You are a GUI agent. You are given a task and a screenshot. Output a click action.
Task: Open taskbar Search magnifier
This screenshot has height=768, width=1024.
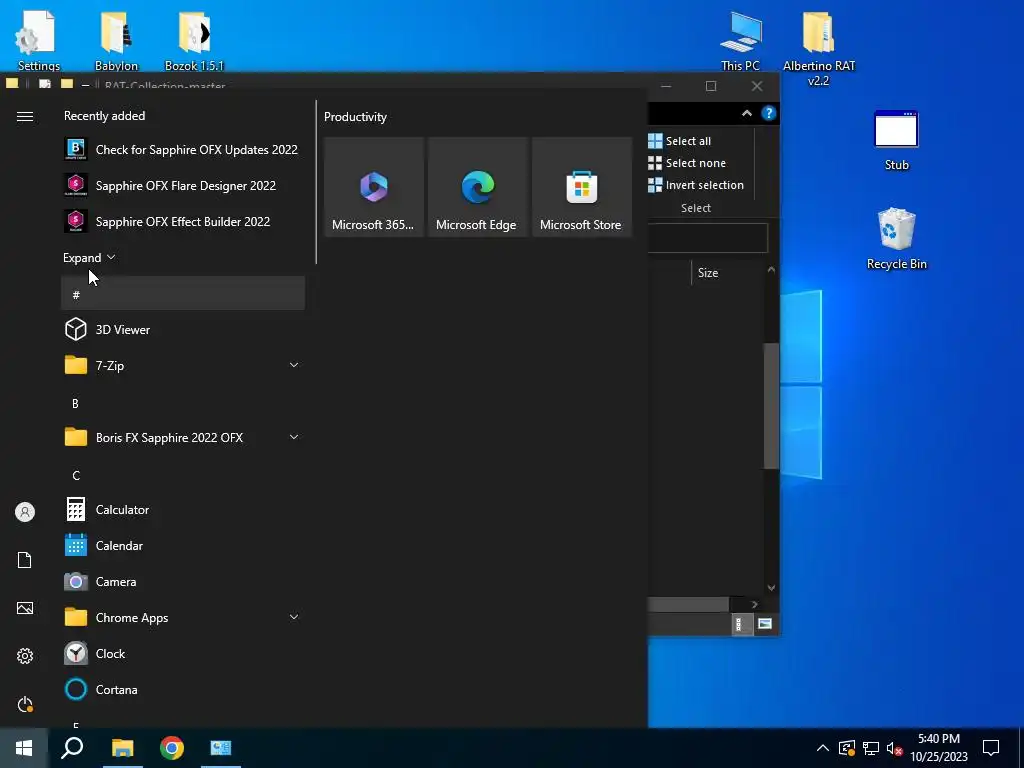[72, 748]
